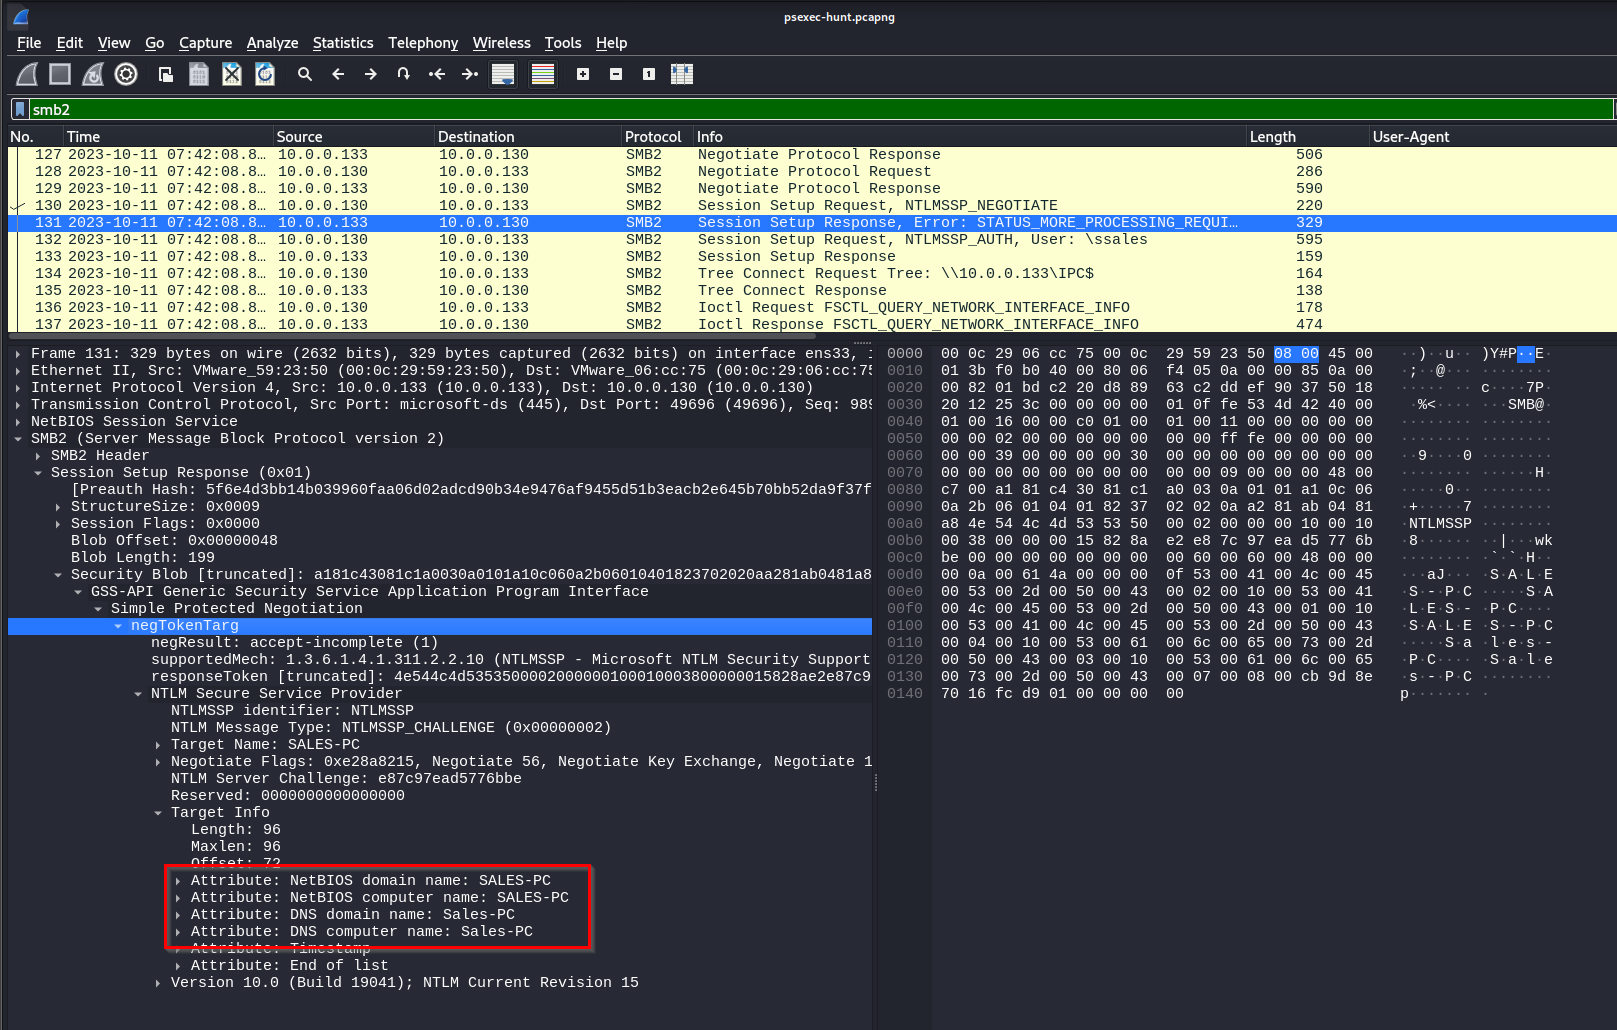Expand the SMB2 Header node
This screenshot has height=1030, width=1617.
38,456
